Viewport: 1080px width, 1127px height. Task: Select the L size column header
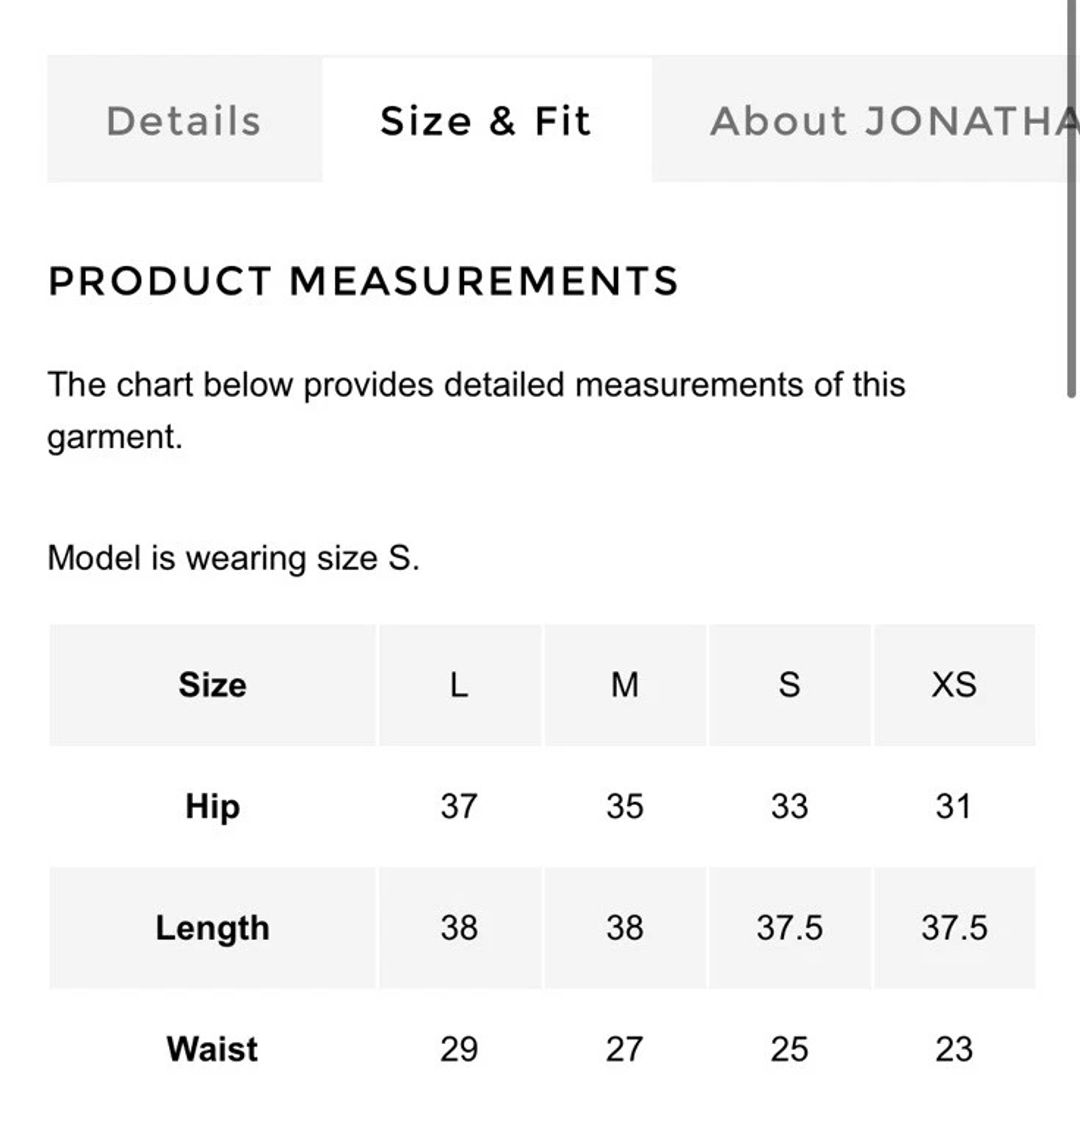pyautogui.click(x=459, y=685)
